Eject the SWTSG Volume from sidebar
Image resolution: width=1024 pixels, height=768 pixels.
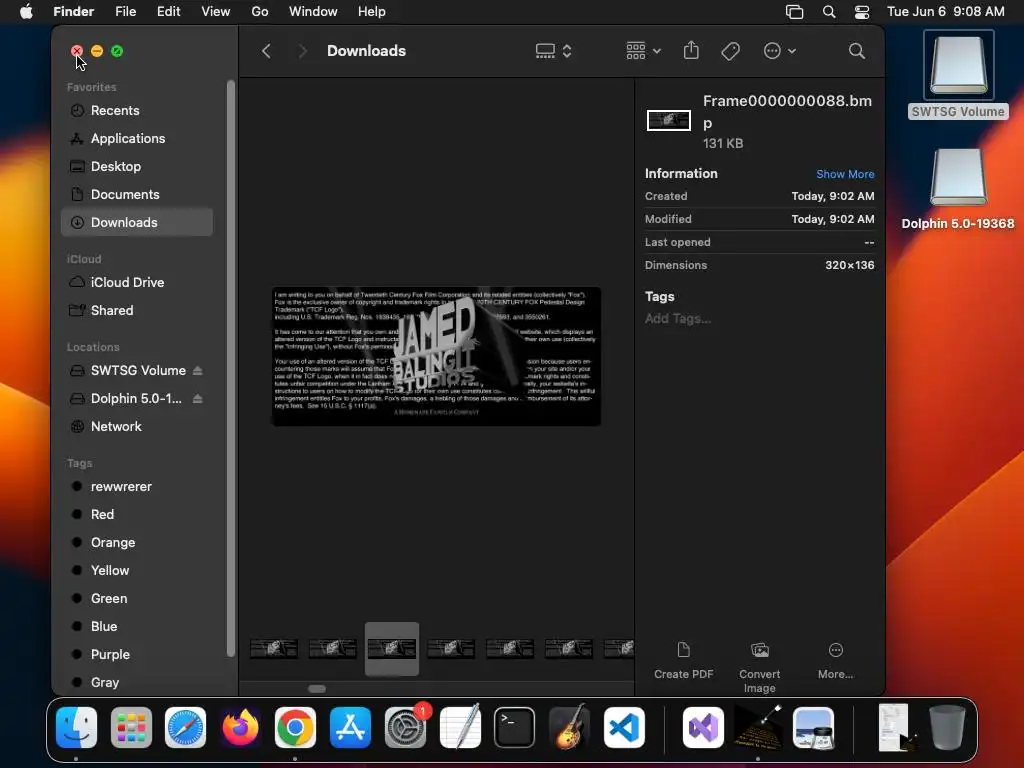197,370
